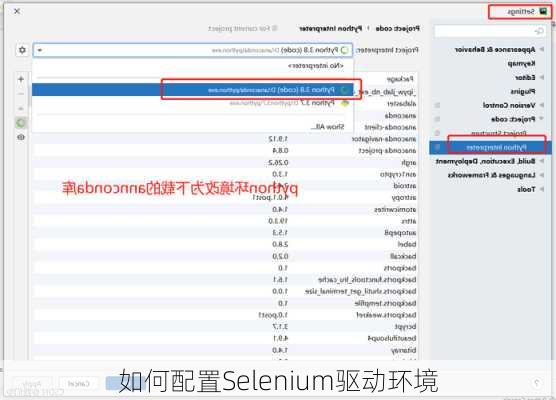Screen dimensions: 556x400
Task: Select the asn1crypto package row
Action: pyautogui.click(x=225, y=174)
